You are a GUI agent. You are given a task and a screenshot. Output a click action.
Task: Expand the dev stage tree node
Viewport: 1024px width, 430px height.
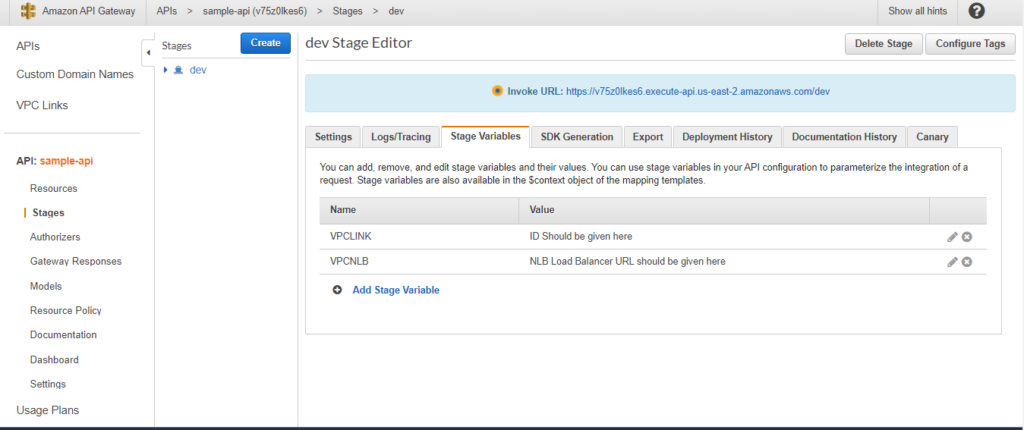166,70
